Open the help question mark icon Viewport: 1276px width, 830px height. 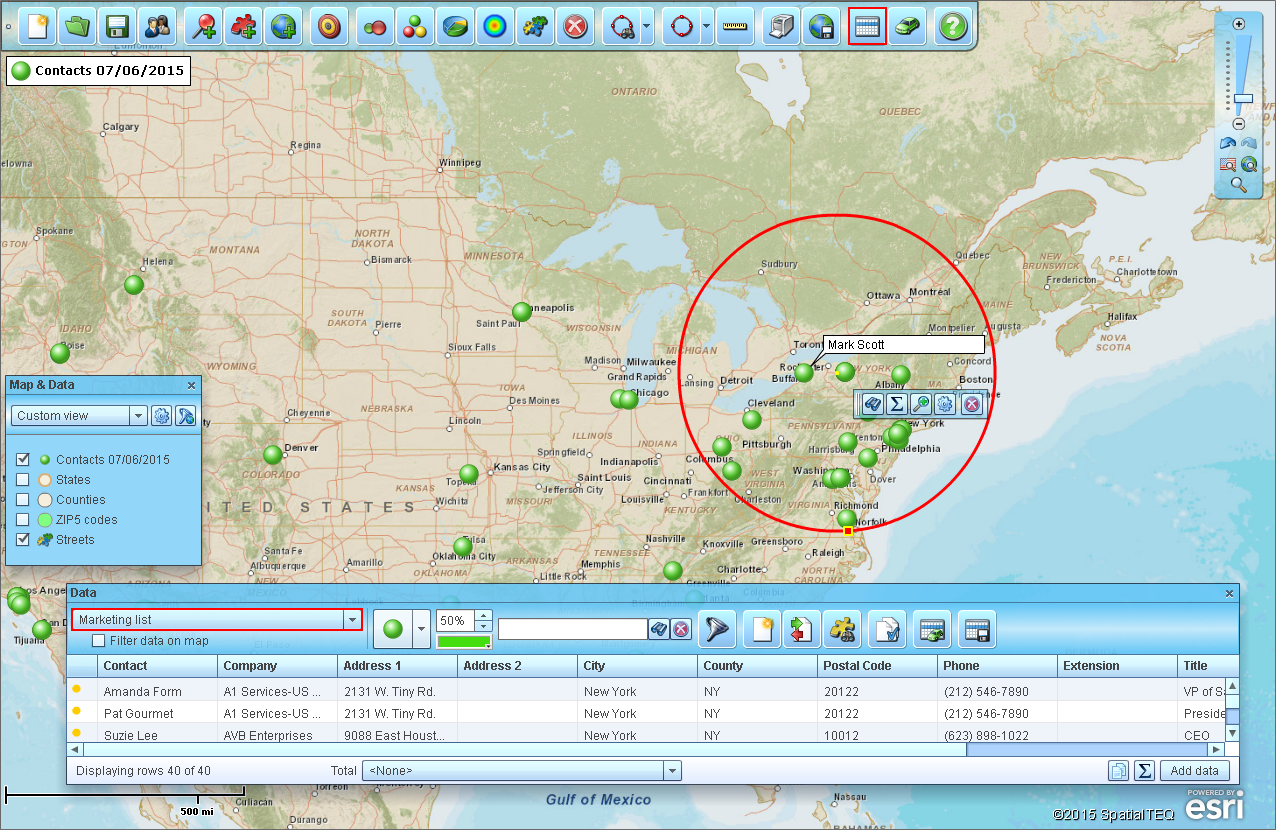pos(954,26)
